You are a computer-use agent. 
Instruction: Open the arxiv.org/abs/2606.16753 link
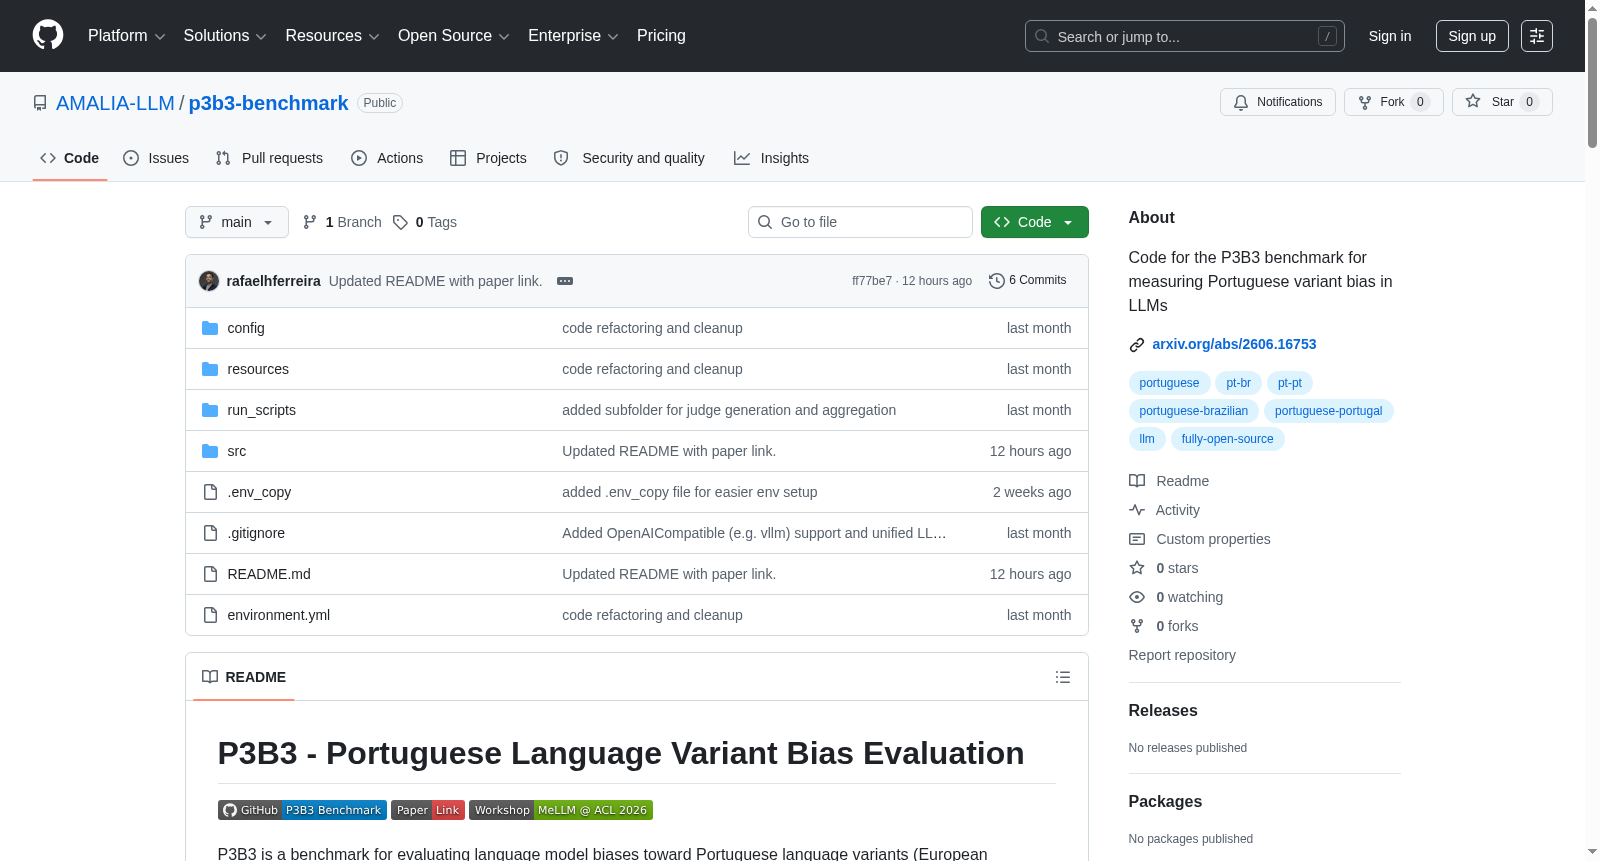1234,344
